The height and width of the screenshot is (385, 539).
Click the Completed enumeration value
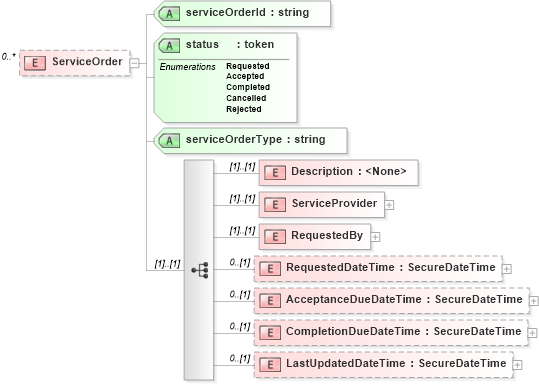[248, 87]
